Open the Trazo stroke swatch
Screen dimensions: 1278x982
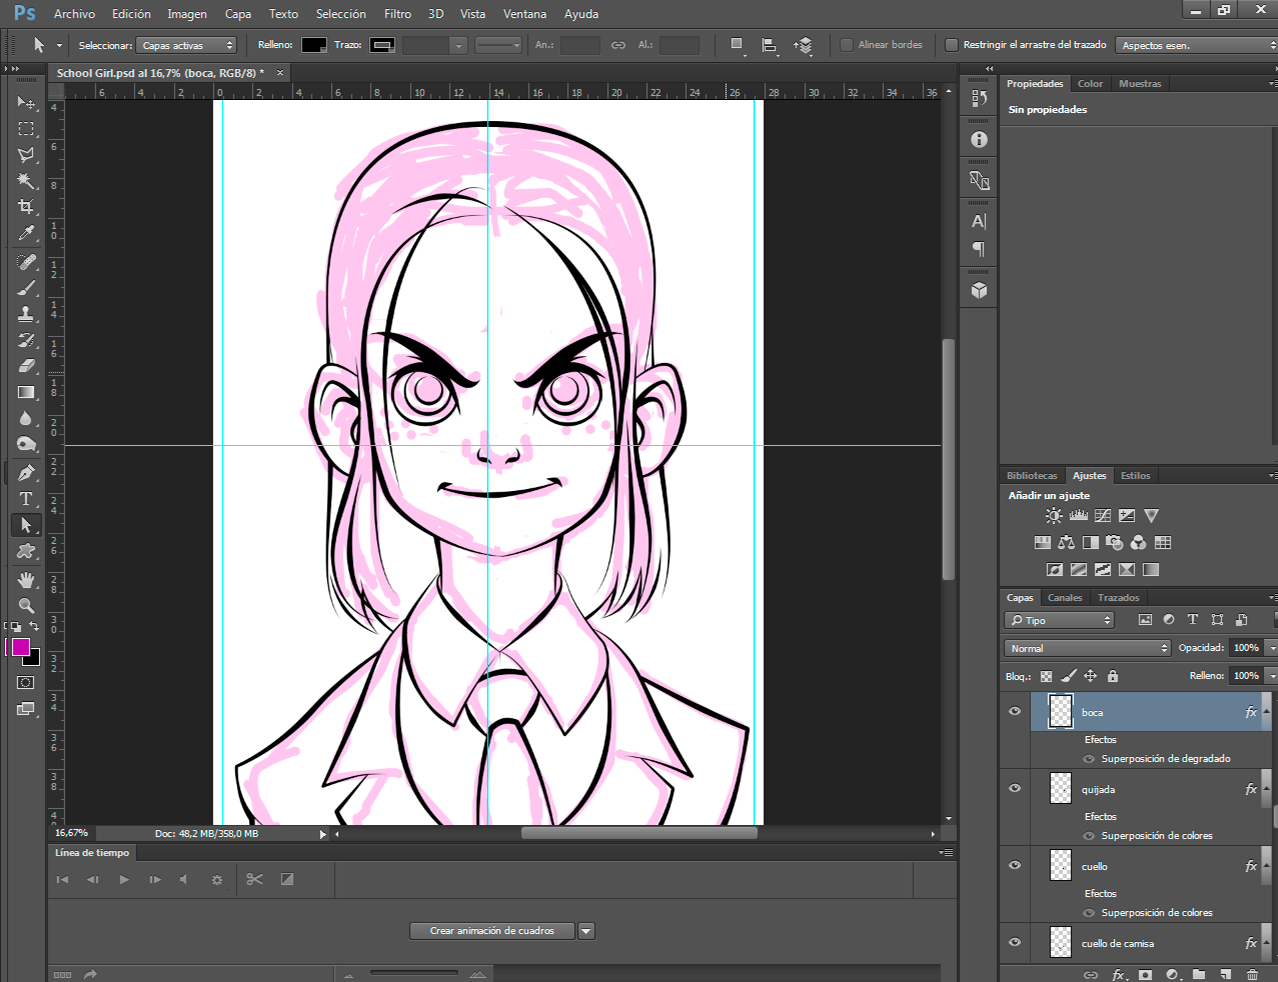pos(382,45)
